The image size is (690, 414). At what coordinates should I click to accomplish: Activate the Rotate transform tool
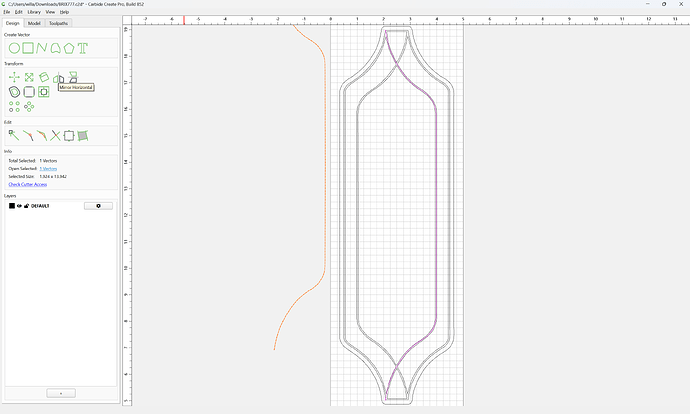click(x=44, y=77)
